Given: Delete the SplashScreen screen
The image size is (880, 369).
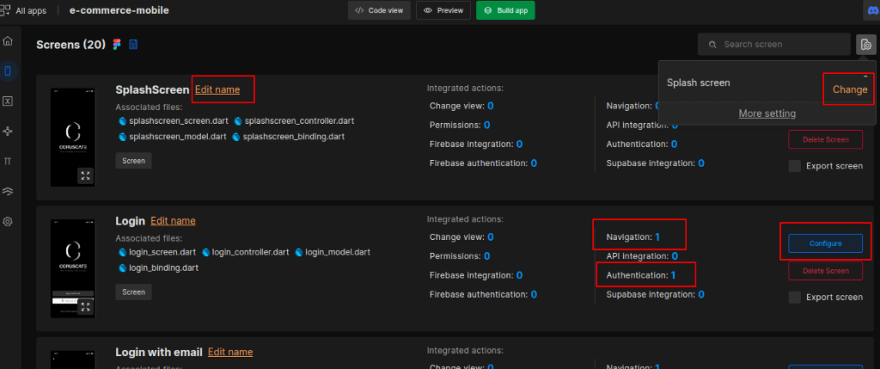Looking at the screenshot, I should pos(826,139).
